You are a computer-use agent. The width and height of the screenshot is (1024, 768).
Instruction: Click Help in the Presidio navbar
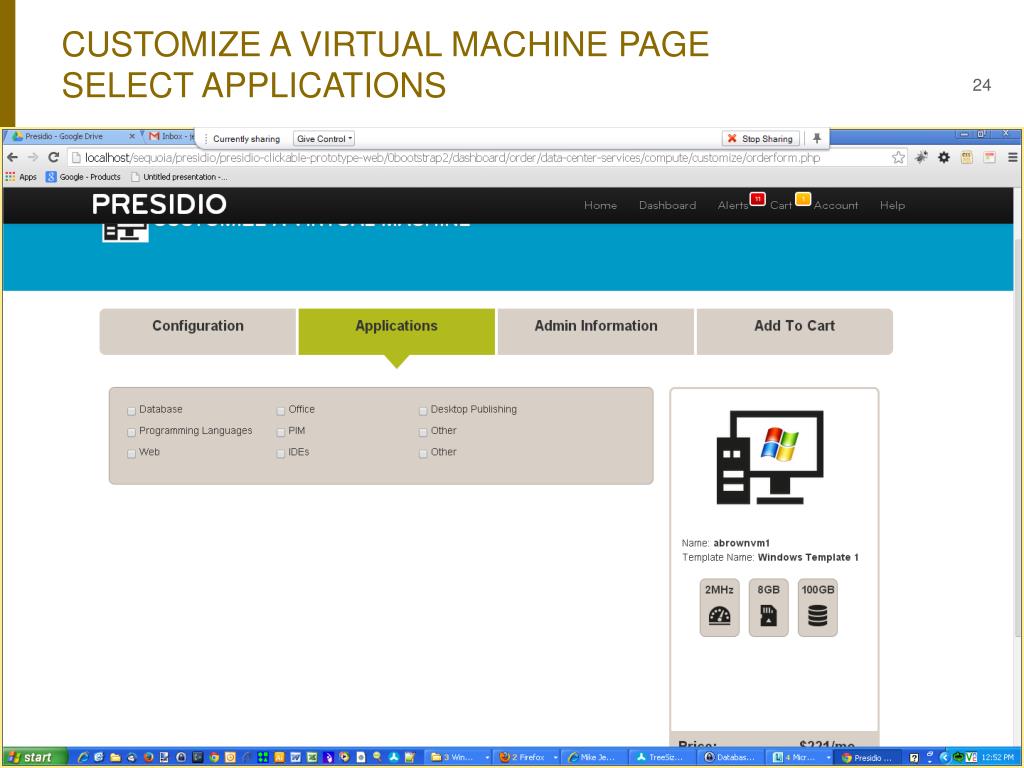[892, 205]
